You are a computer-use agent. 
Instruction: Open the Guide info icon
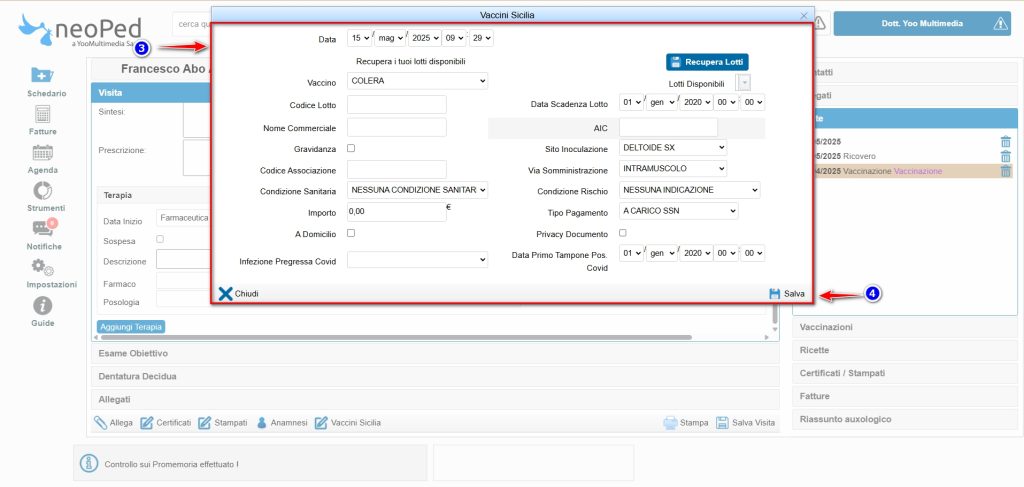tap(42, 306)
